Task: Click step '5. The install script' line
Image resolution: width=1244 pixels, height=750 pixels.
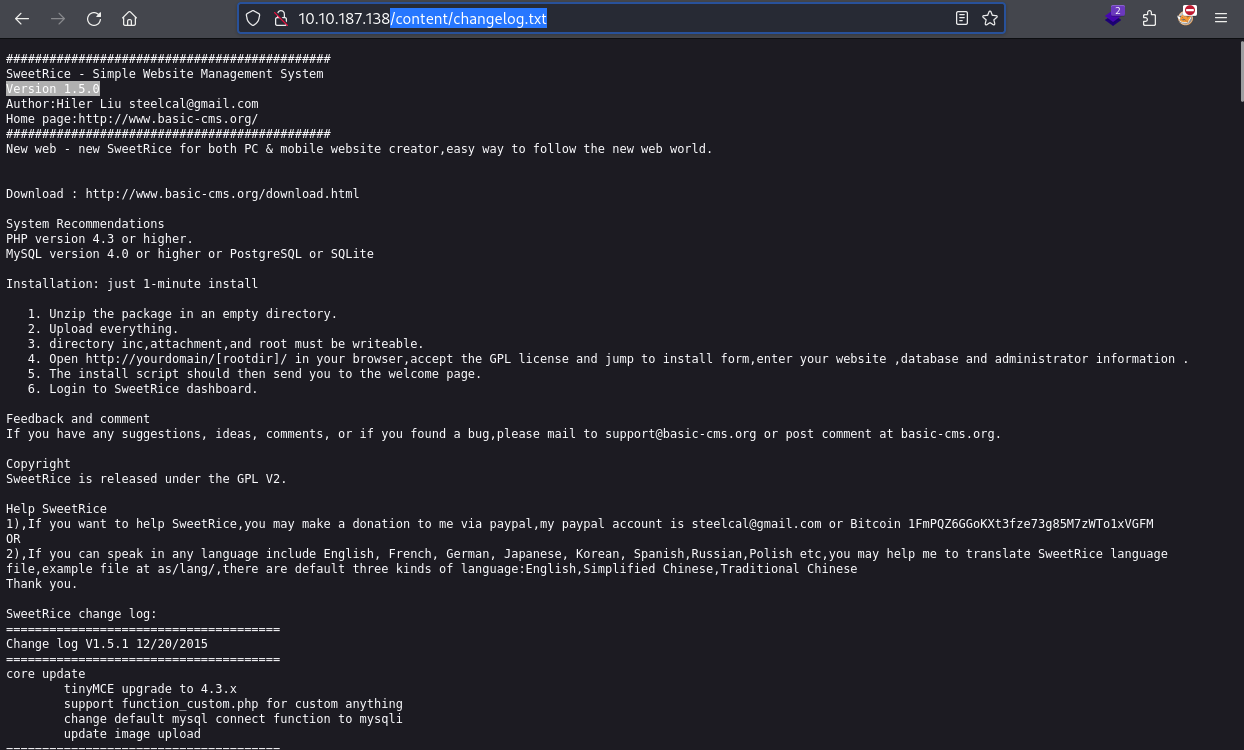Action: (x=254, y=374)
